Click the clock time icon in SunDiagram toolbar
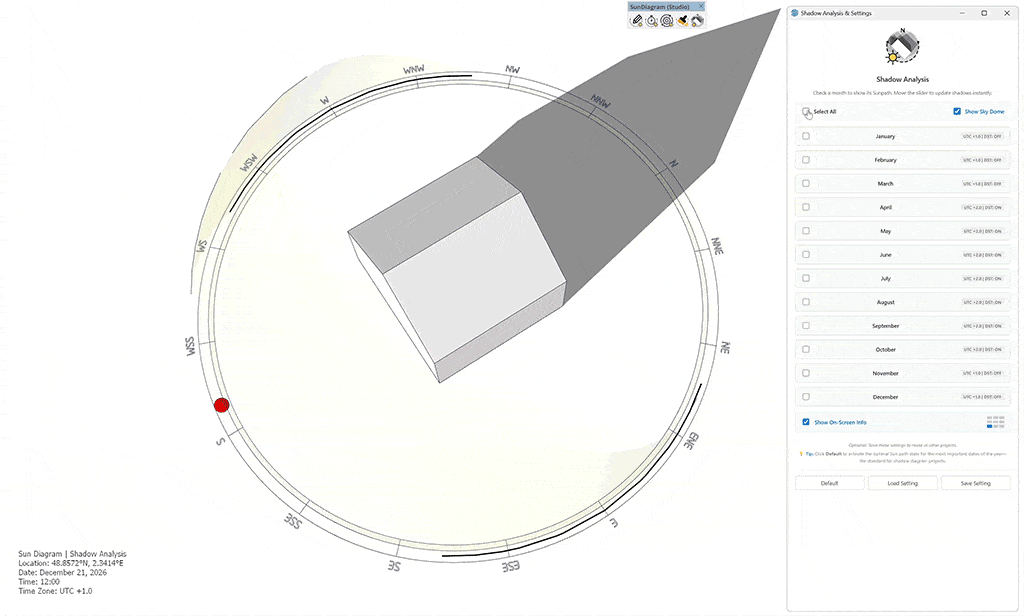The height and width of the screenshot is (616, 1024). 651,20
